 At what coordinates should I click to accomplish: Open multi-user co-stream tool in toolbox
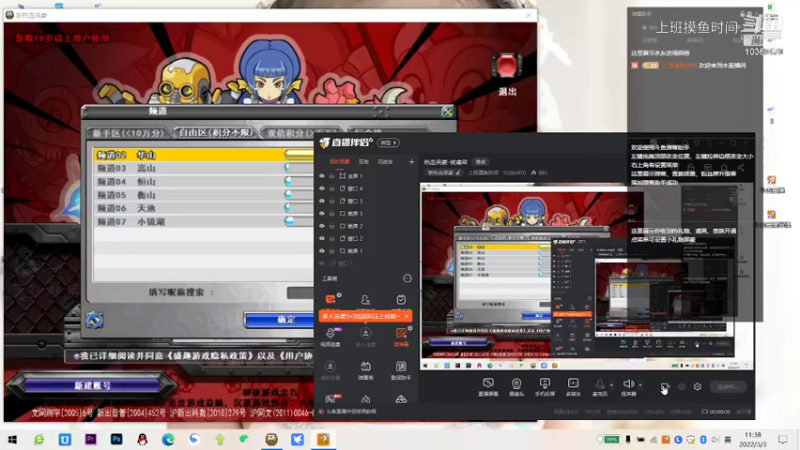tap(365, 337)
